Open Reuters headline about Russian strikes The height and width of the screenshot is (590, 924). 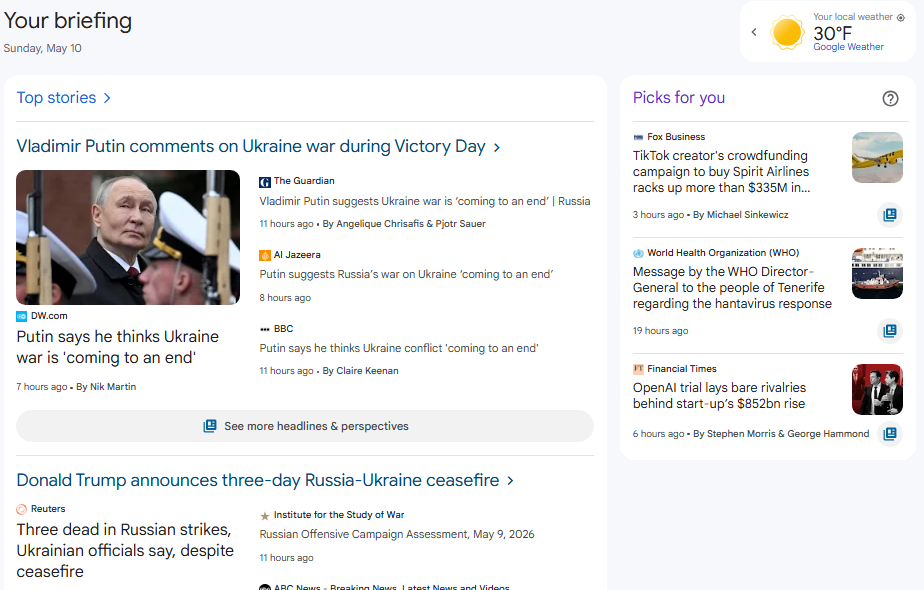[x=125, y=551]
